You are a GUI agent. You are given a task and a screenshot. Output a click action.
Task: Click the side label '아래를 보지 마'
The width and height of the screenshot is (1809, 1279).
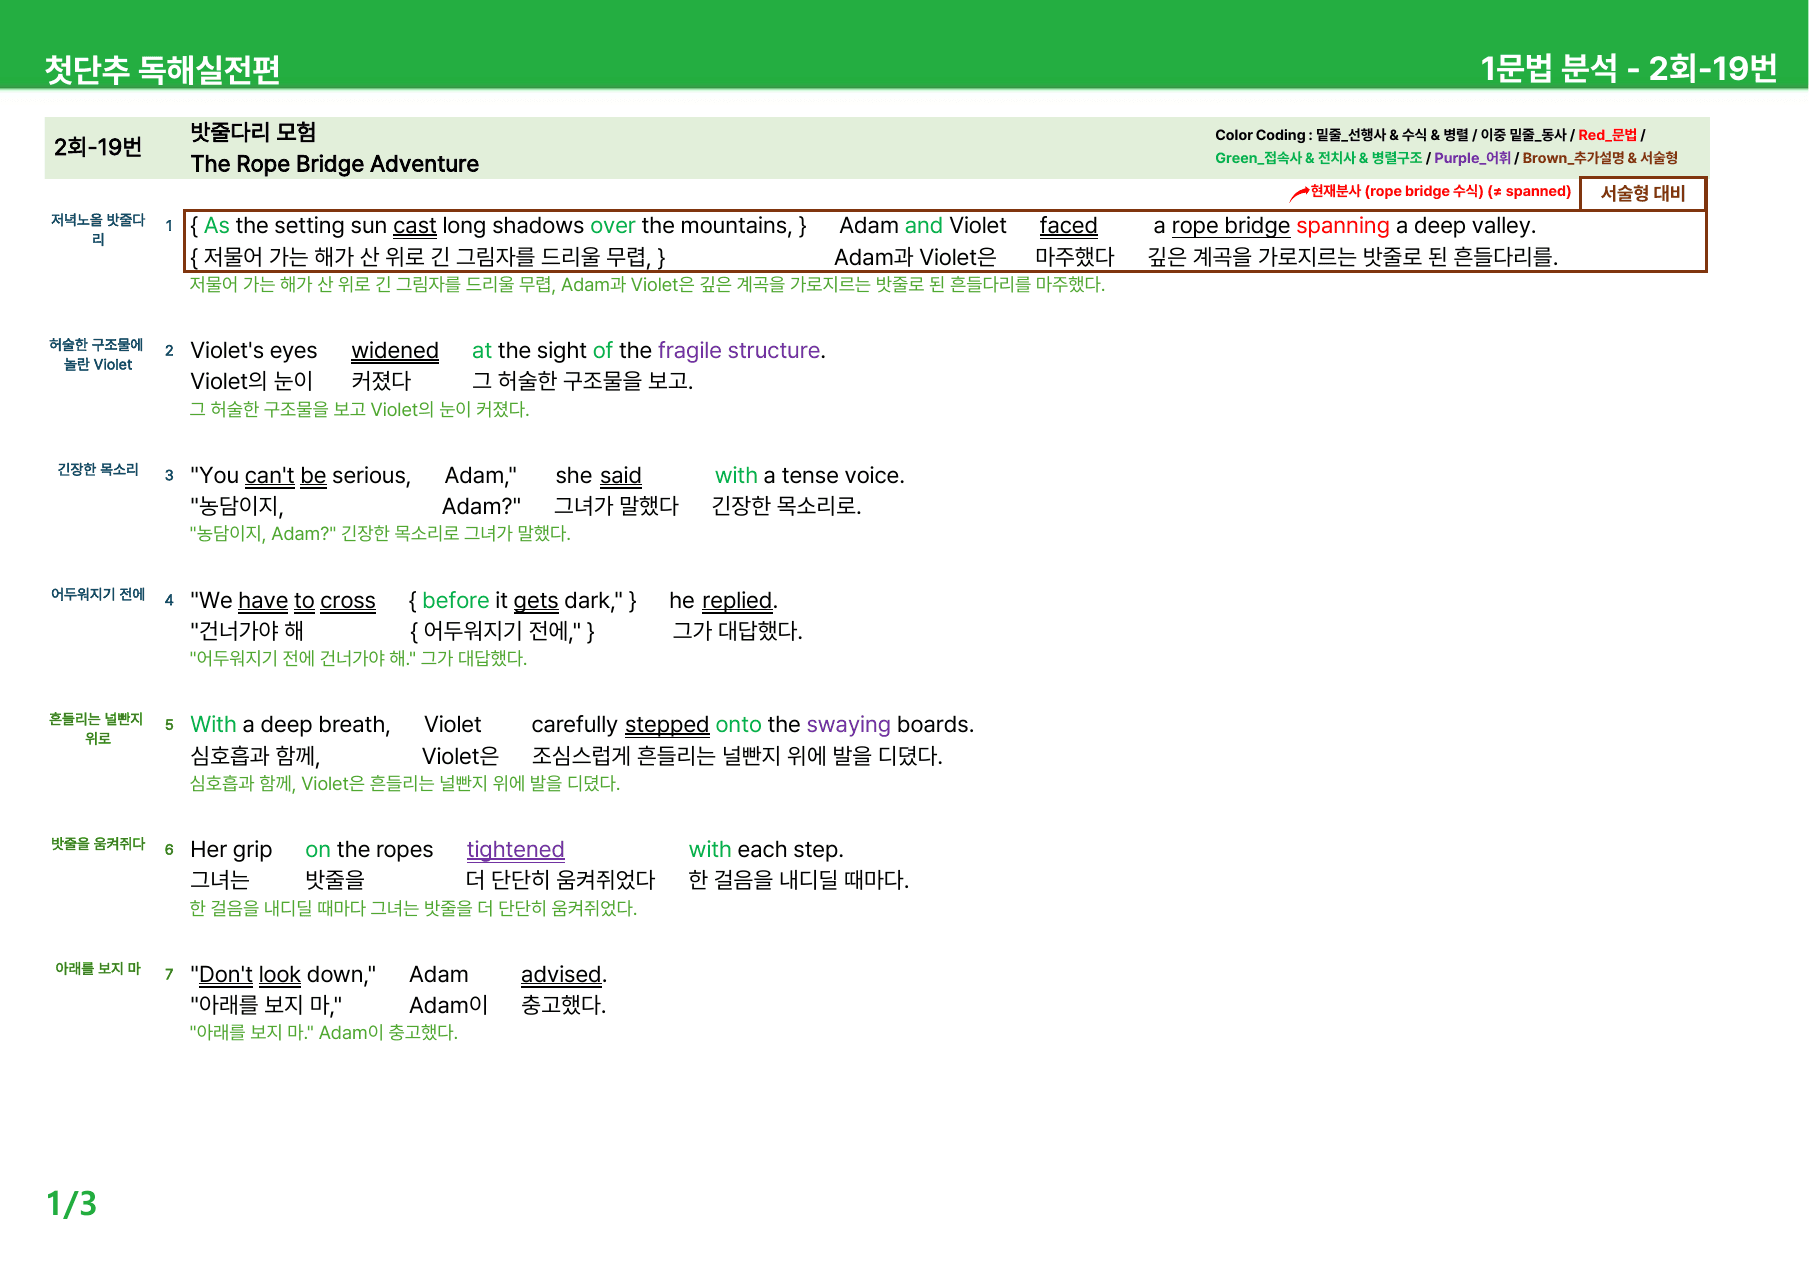pos(98,968)
